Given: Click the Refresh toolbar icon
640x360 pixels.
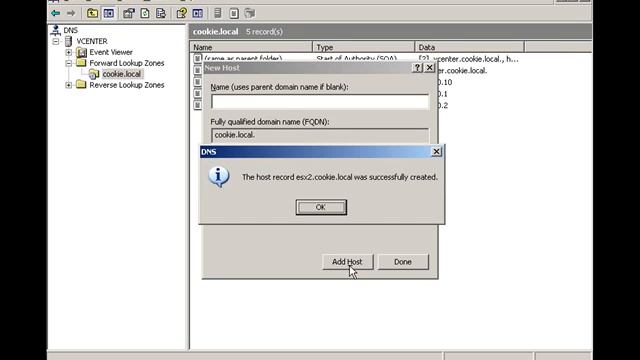Looking at the screenshot, I should pyautogui.click(x=145, y=13).
